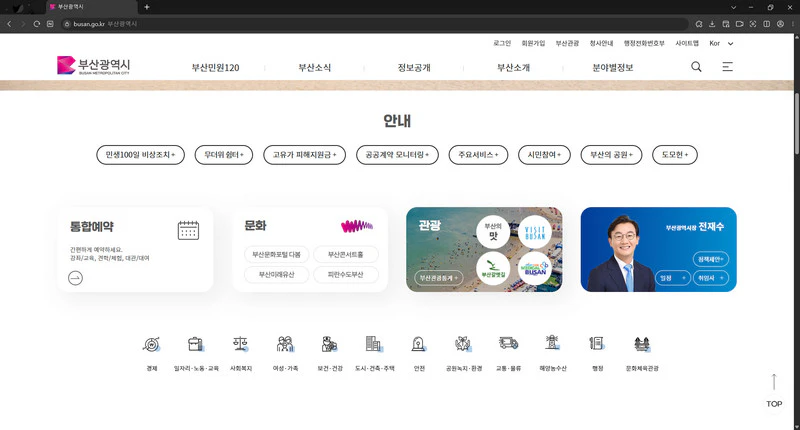Expand 부산의 공원 + pill

611,155
